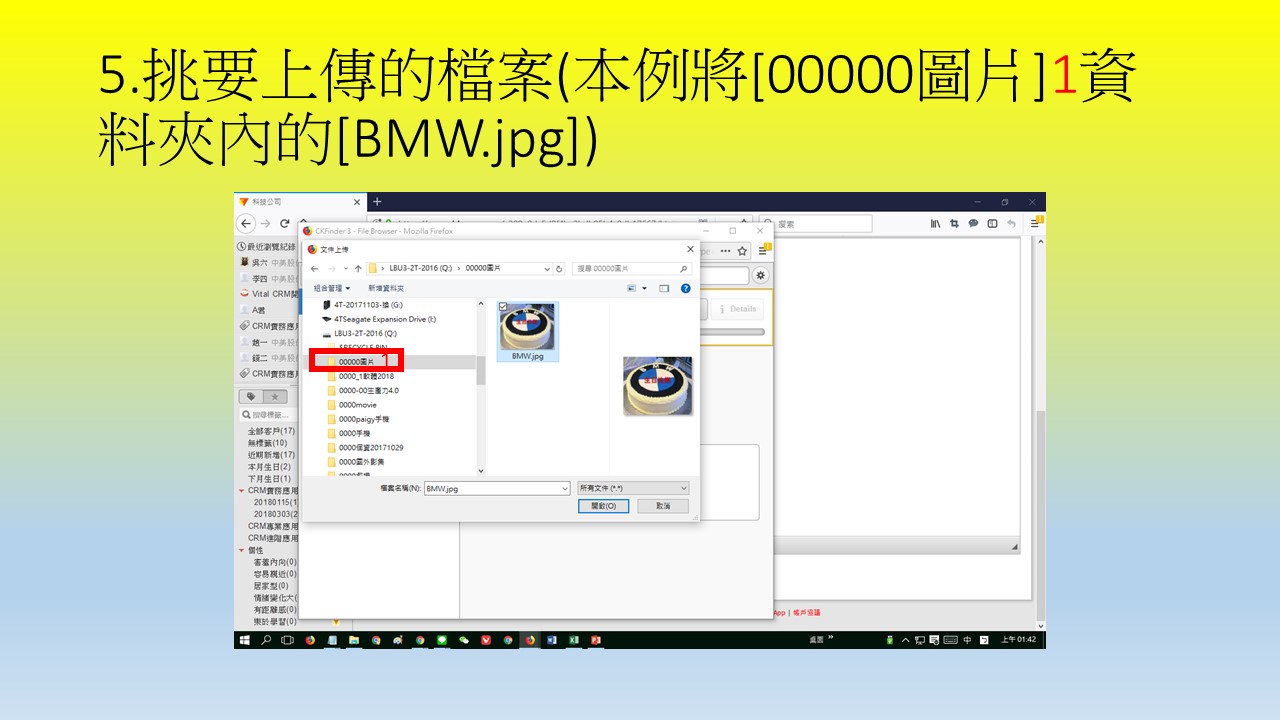
Task: Click 新增資料夾 in the file dialog toolbar
Action: pyautogui.click(x=386, y=288)
